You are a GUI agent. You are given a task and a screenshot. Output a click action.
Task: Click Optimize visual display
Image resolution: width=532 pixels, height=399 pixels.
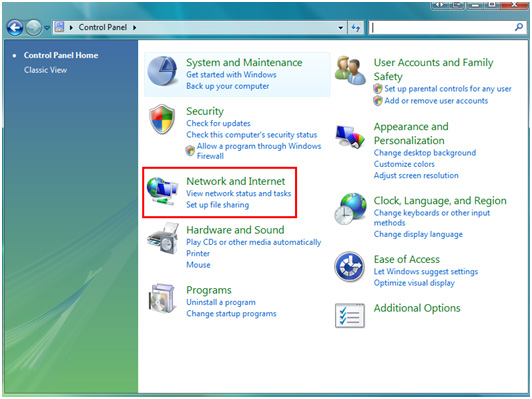point(414,283)
